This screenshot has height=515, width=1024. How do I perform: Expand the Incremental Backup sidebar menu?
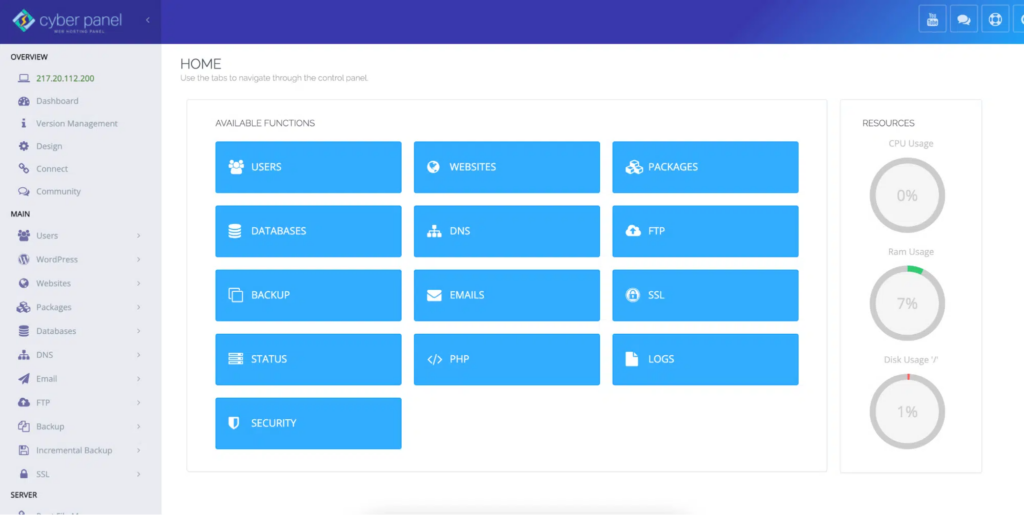(74, 451)
